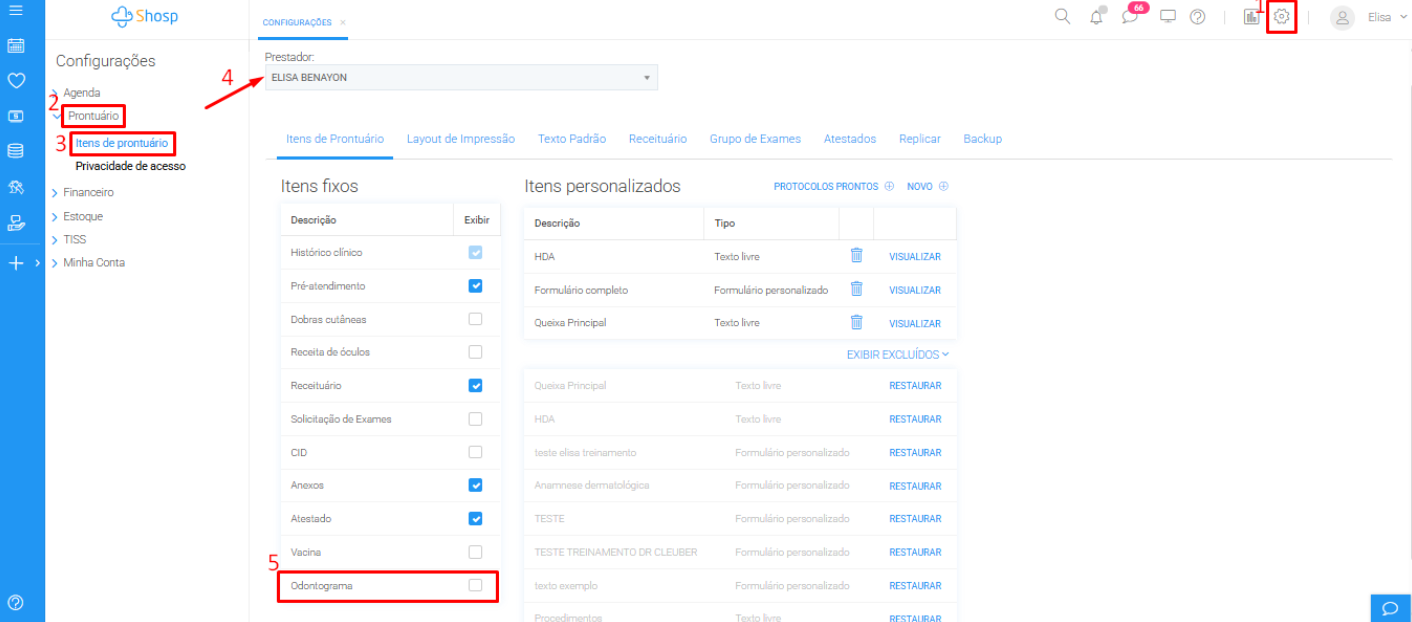This screenshot has width=1412, height=622.
Task: Open chat messages icon with 66 badge
Action: pos(1130,17)
